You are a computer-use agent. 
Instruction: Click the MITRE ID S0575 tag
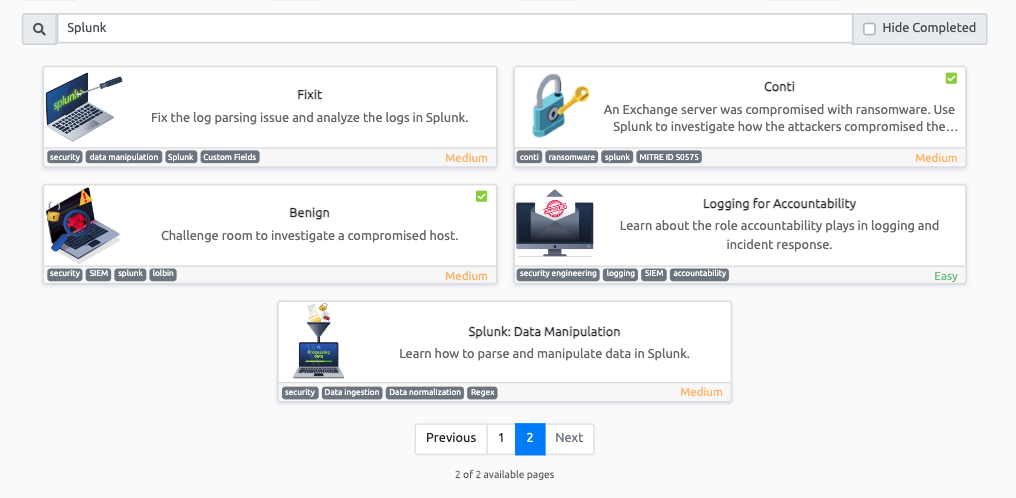[669, 157]
